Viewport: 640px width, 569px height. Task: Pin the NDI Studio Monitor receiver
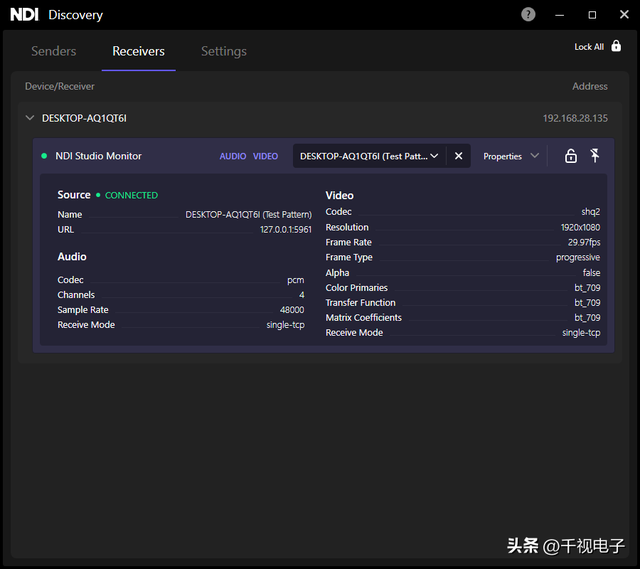tap(595, 156)
